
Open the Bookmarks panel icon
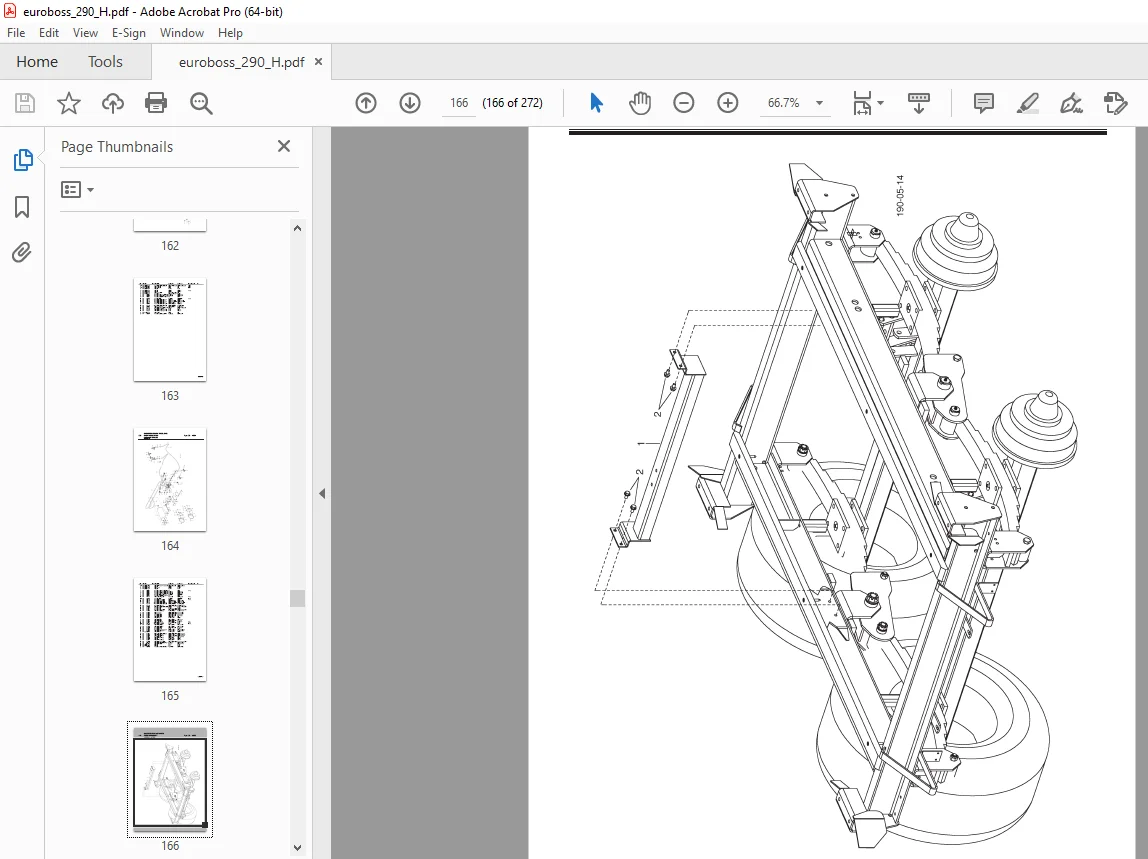[22, 207]
